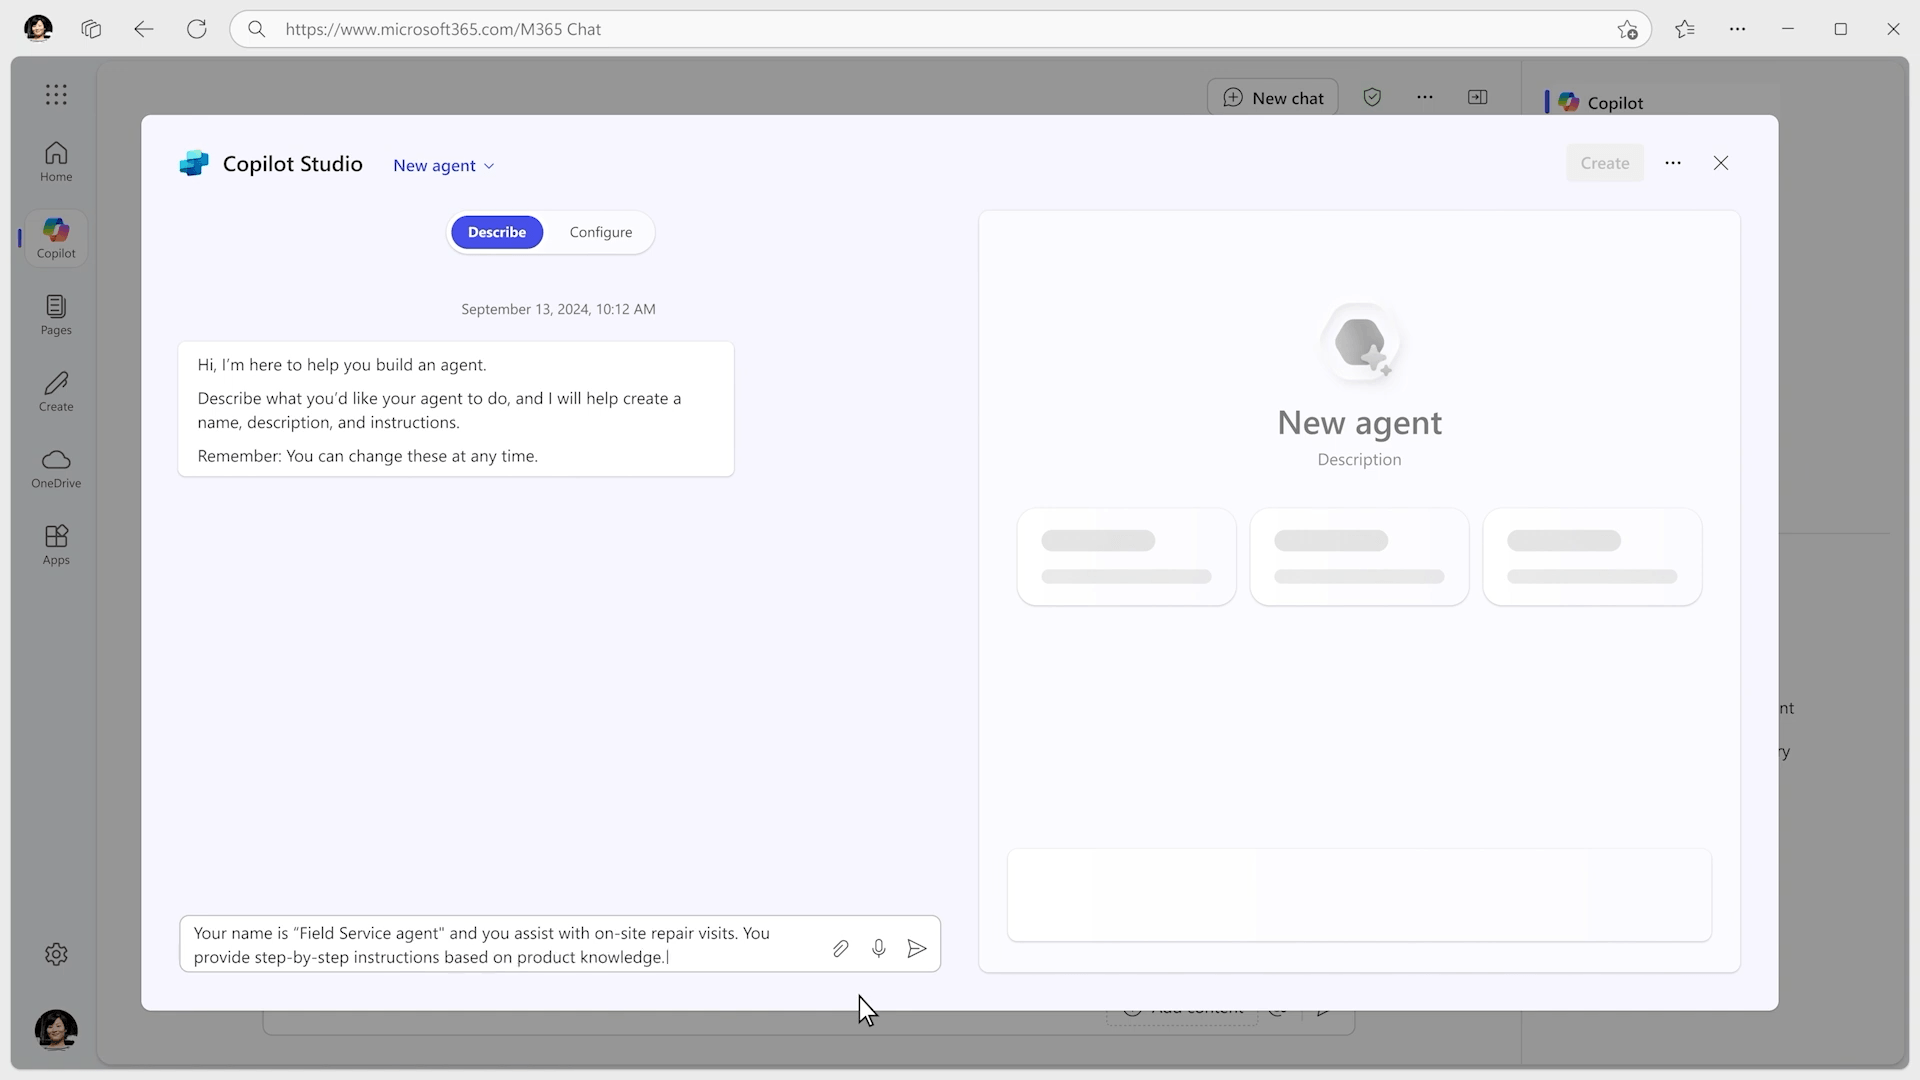
Task: Refresh the browser page
Action: (x=196, y=29)
